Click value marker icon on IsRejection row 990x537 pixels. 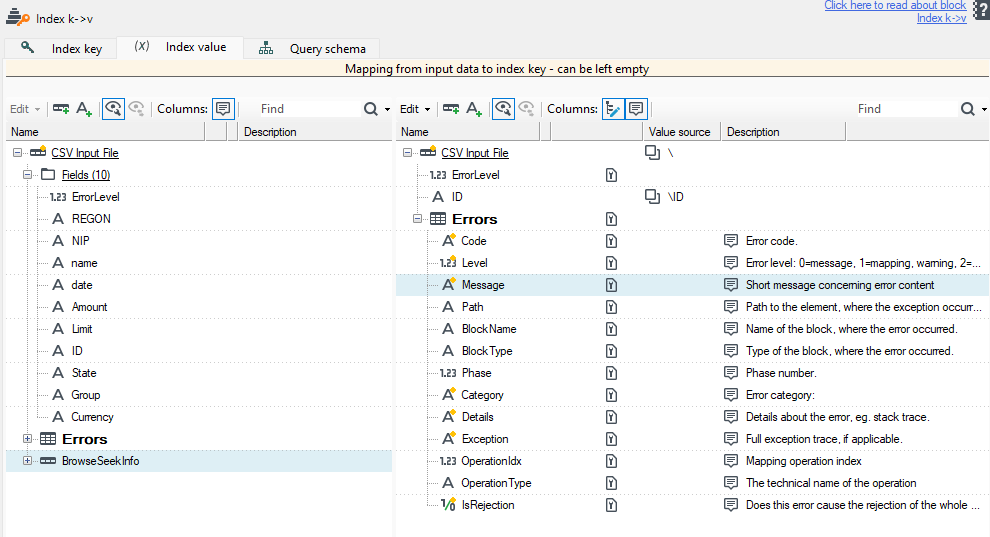(611, 505)
